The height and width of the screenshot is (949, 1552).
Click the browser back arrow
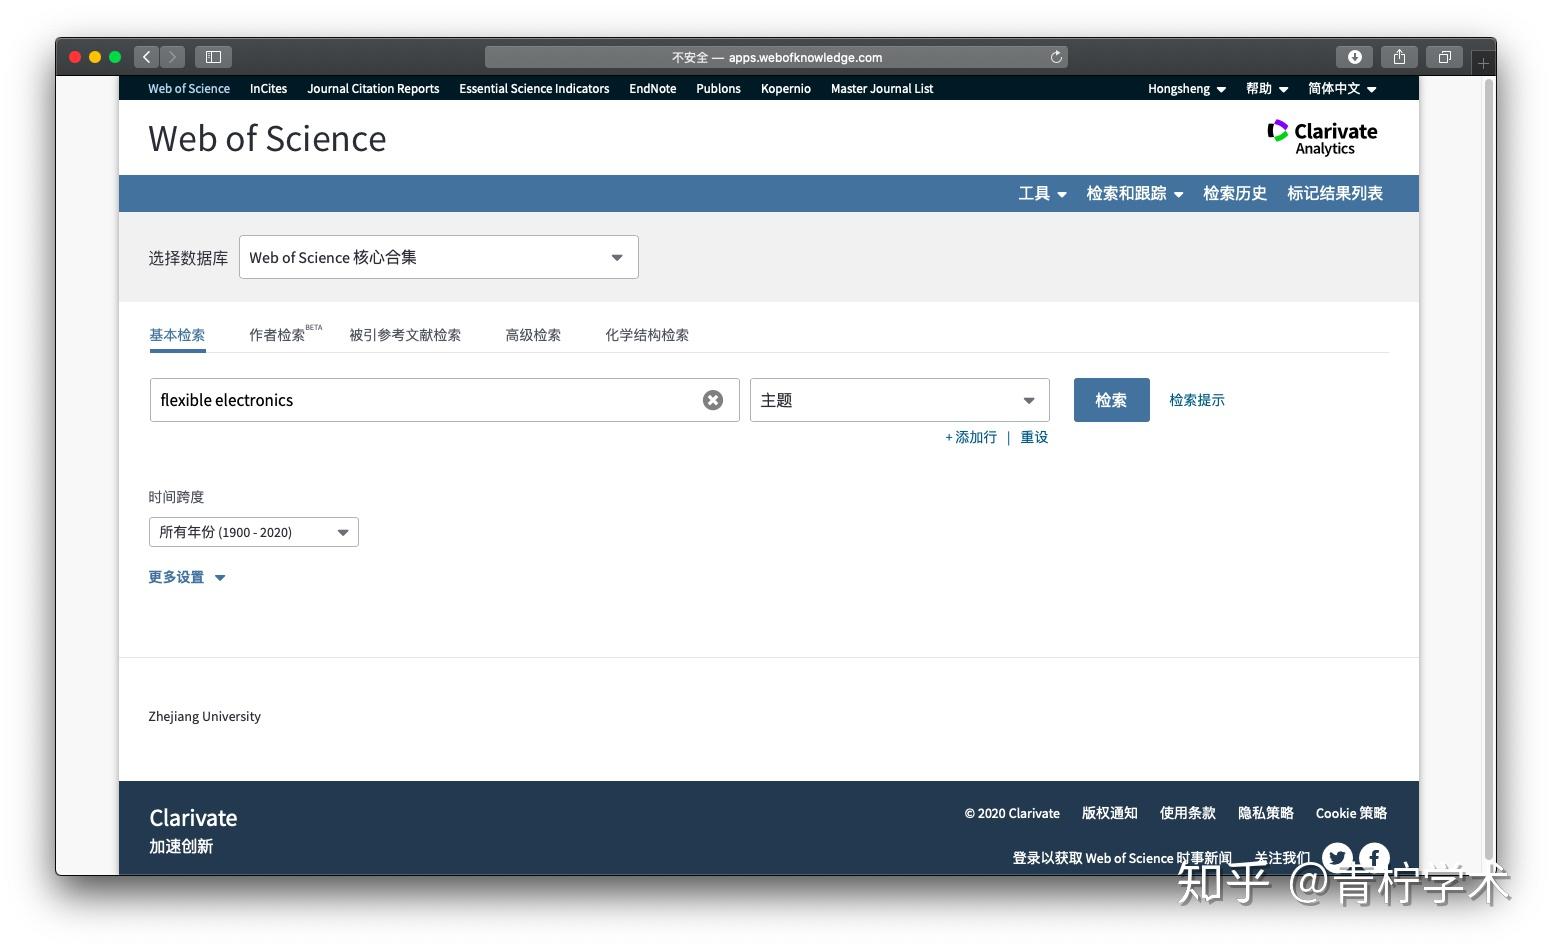click(x=146, y=57)
